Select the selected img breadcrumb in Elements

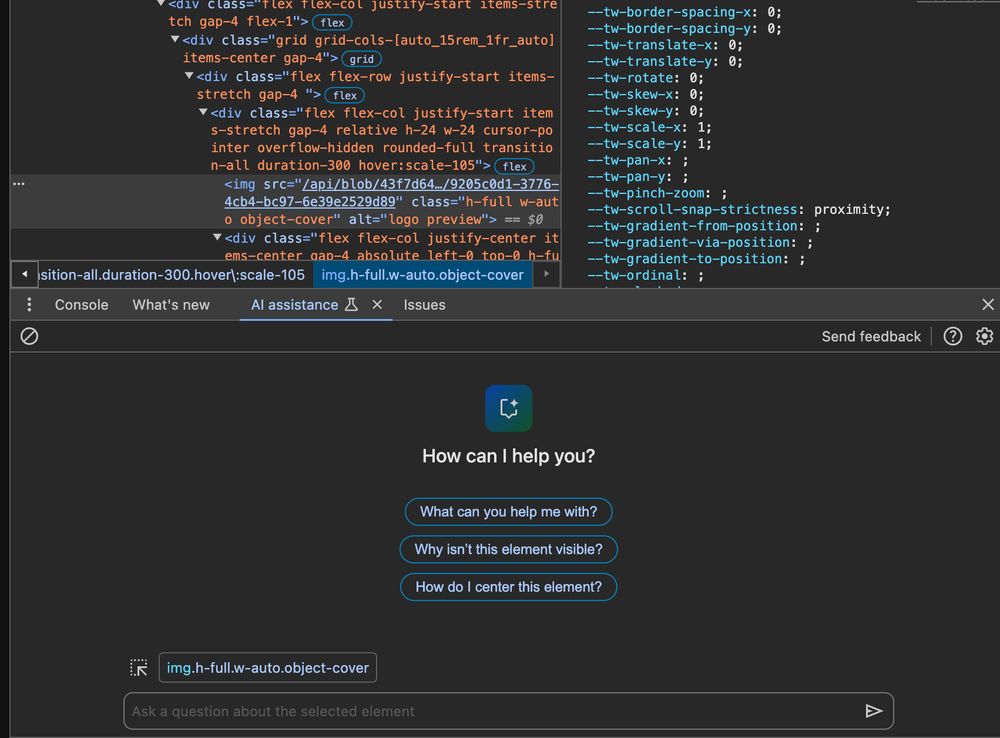(422, 275)
